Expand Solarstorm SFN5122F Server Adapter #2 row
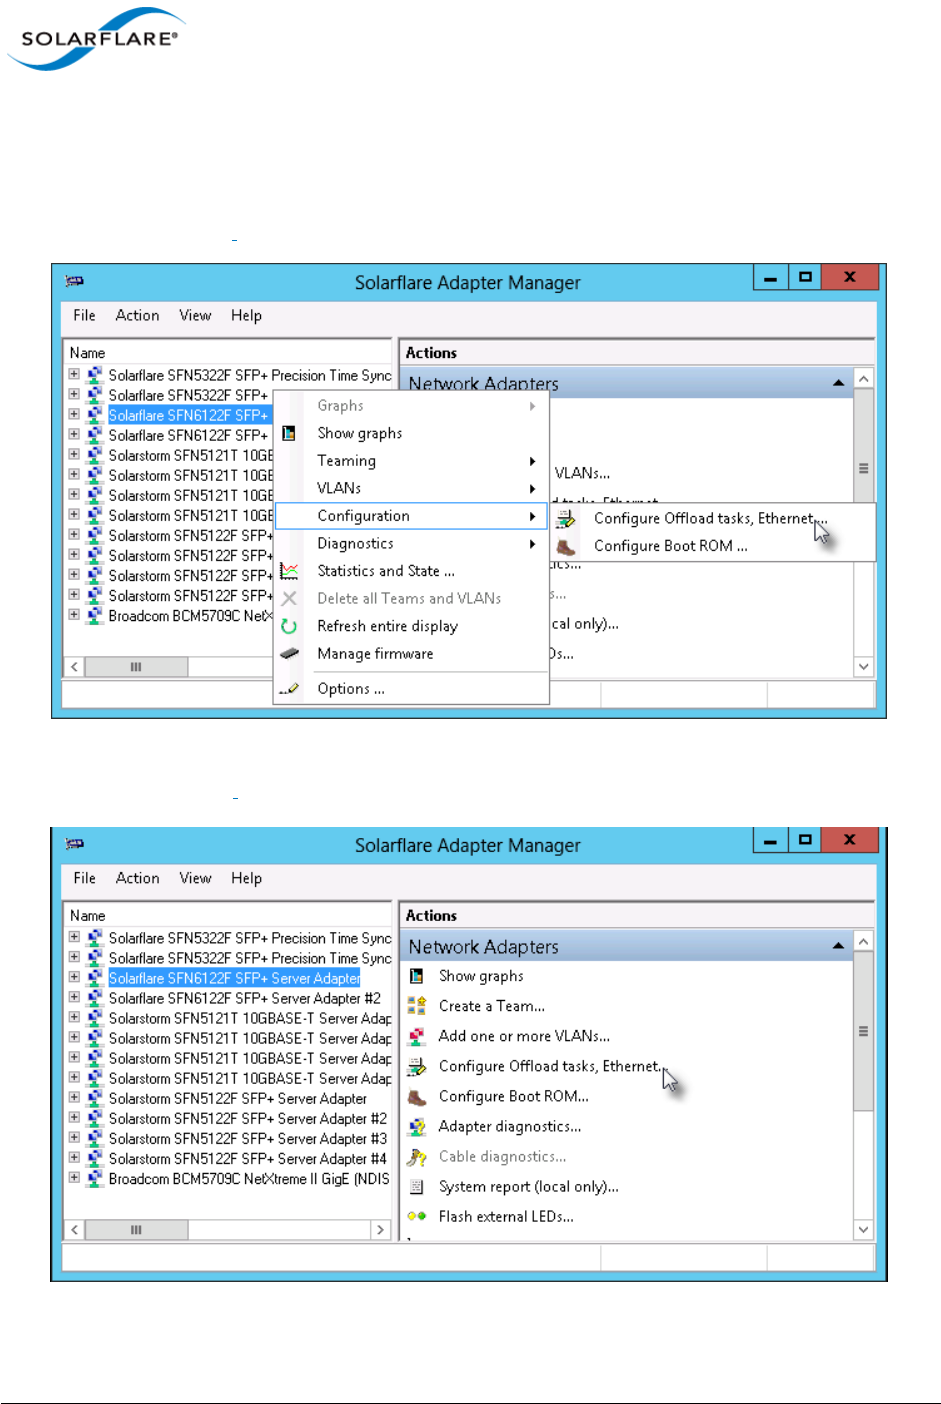Image resolution: width=941 pixels, height=1404 pixels. 74,1117
